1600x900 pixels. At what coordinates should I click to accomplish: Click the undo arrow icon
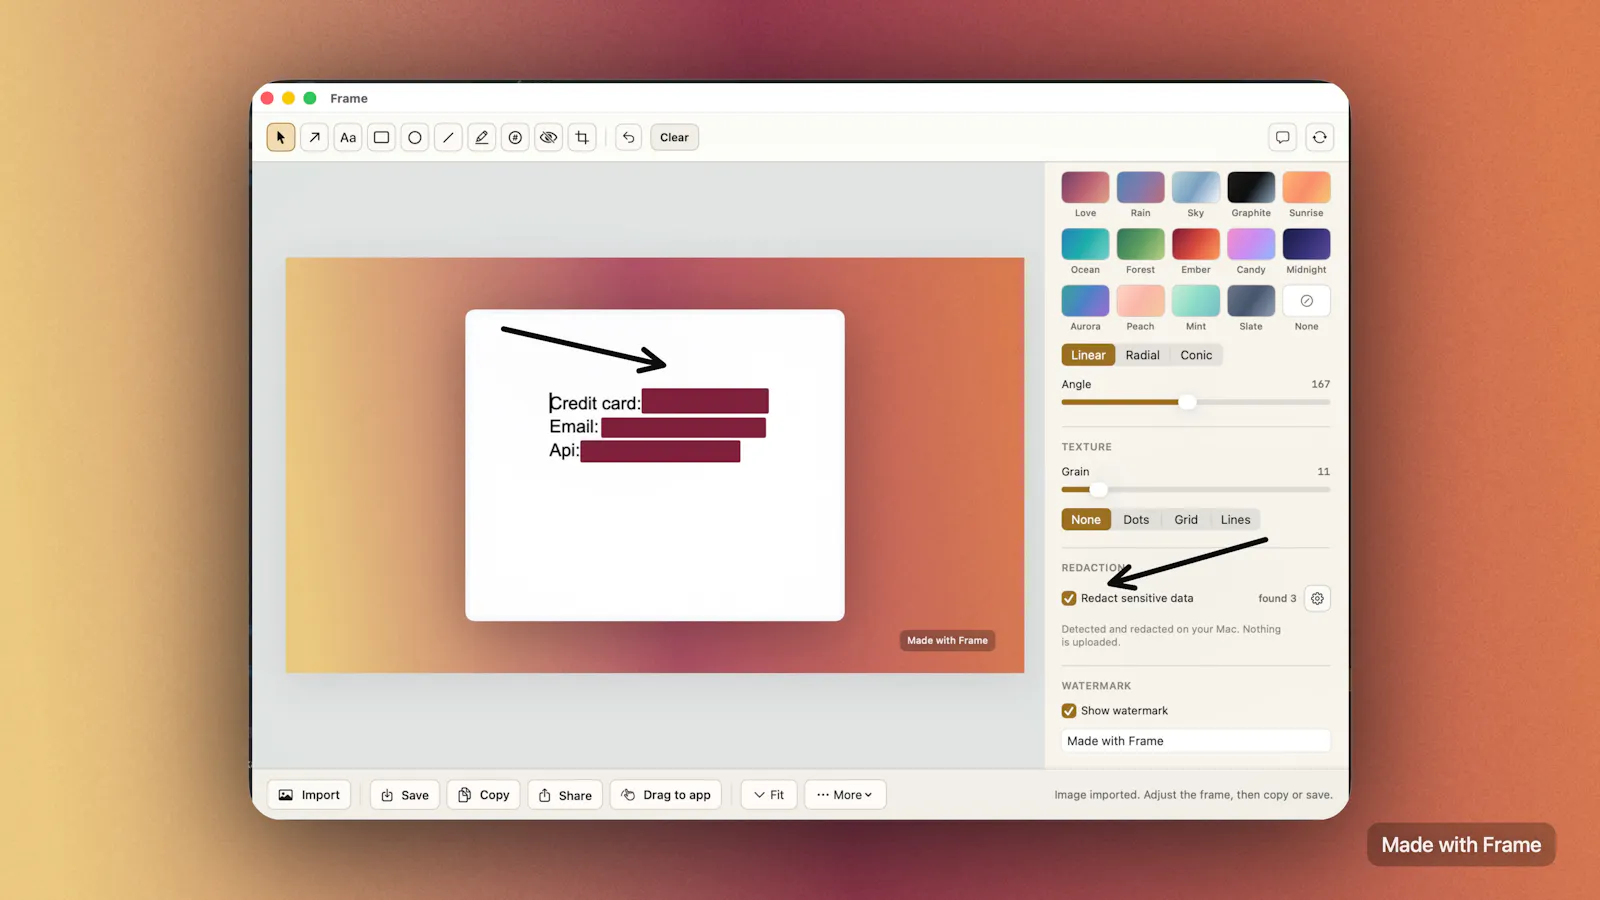628,137
